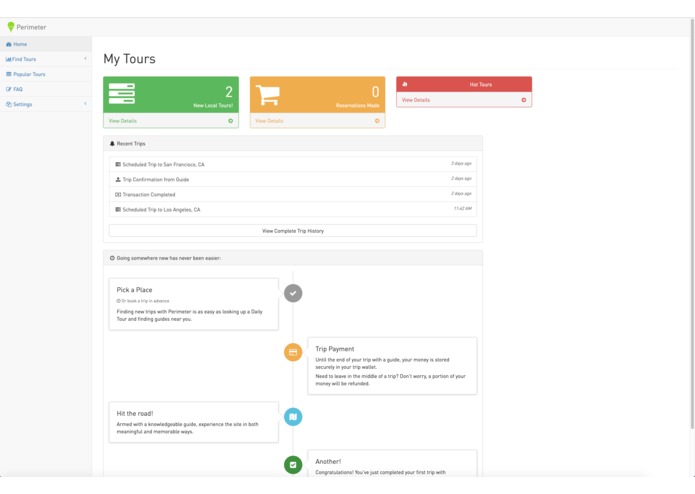Expand the Settings submenu arrow
This screenshot has width=695, height=494.
85,104
